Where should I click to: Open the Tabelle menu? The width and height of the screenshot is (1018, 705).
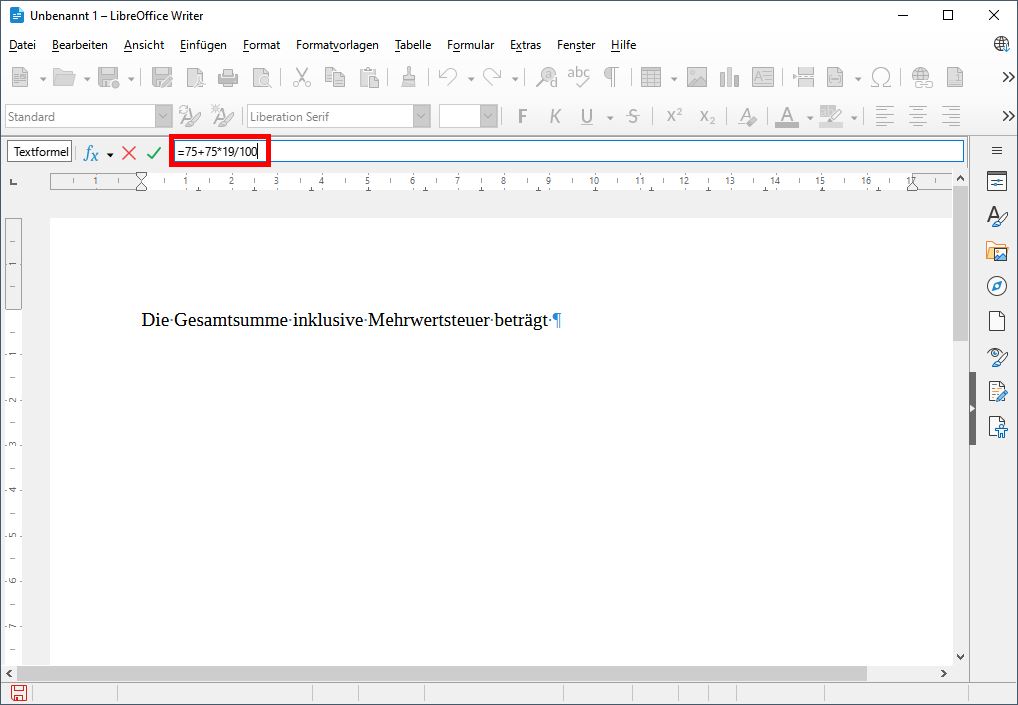(412, 45)
